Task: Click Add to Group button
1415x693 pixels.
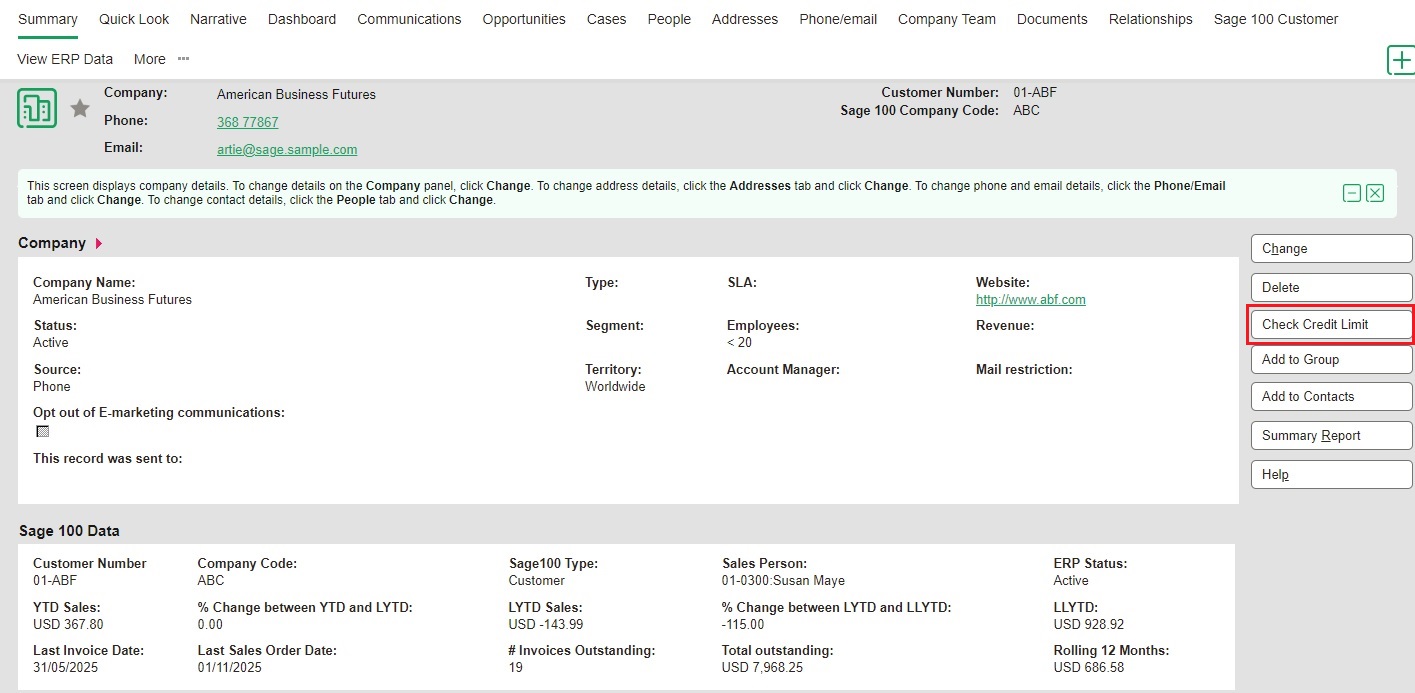Action: coord(1330,360)
